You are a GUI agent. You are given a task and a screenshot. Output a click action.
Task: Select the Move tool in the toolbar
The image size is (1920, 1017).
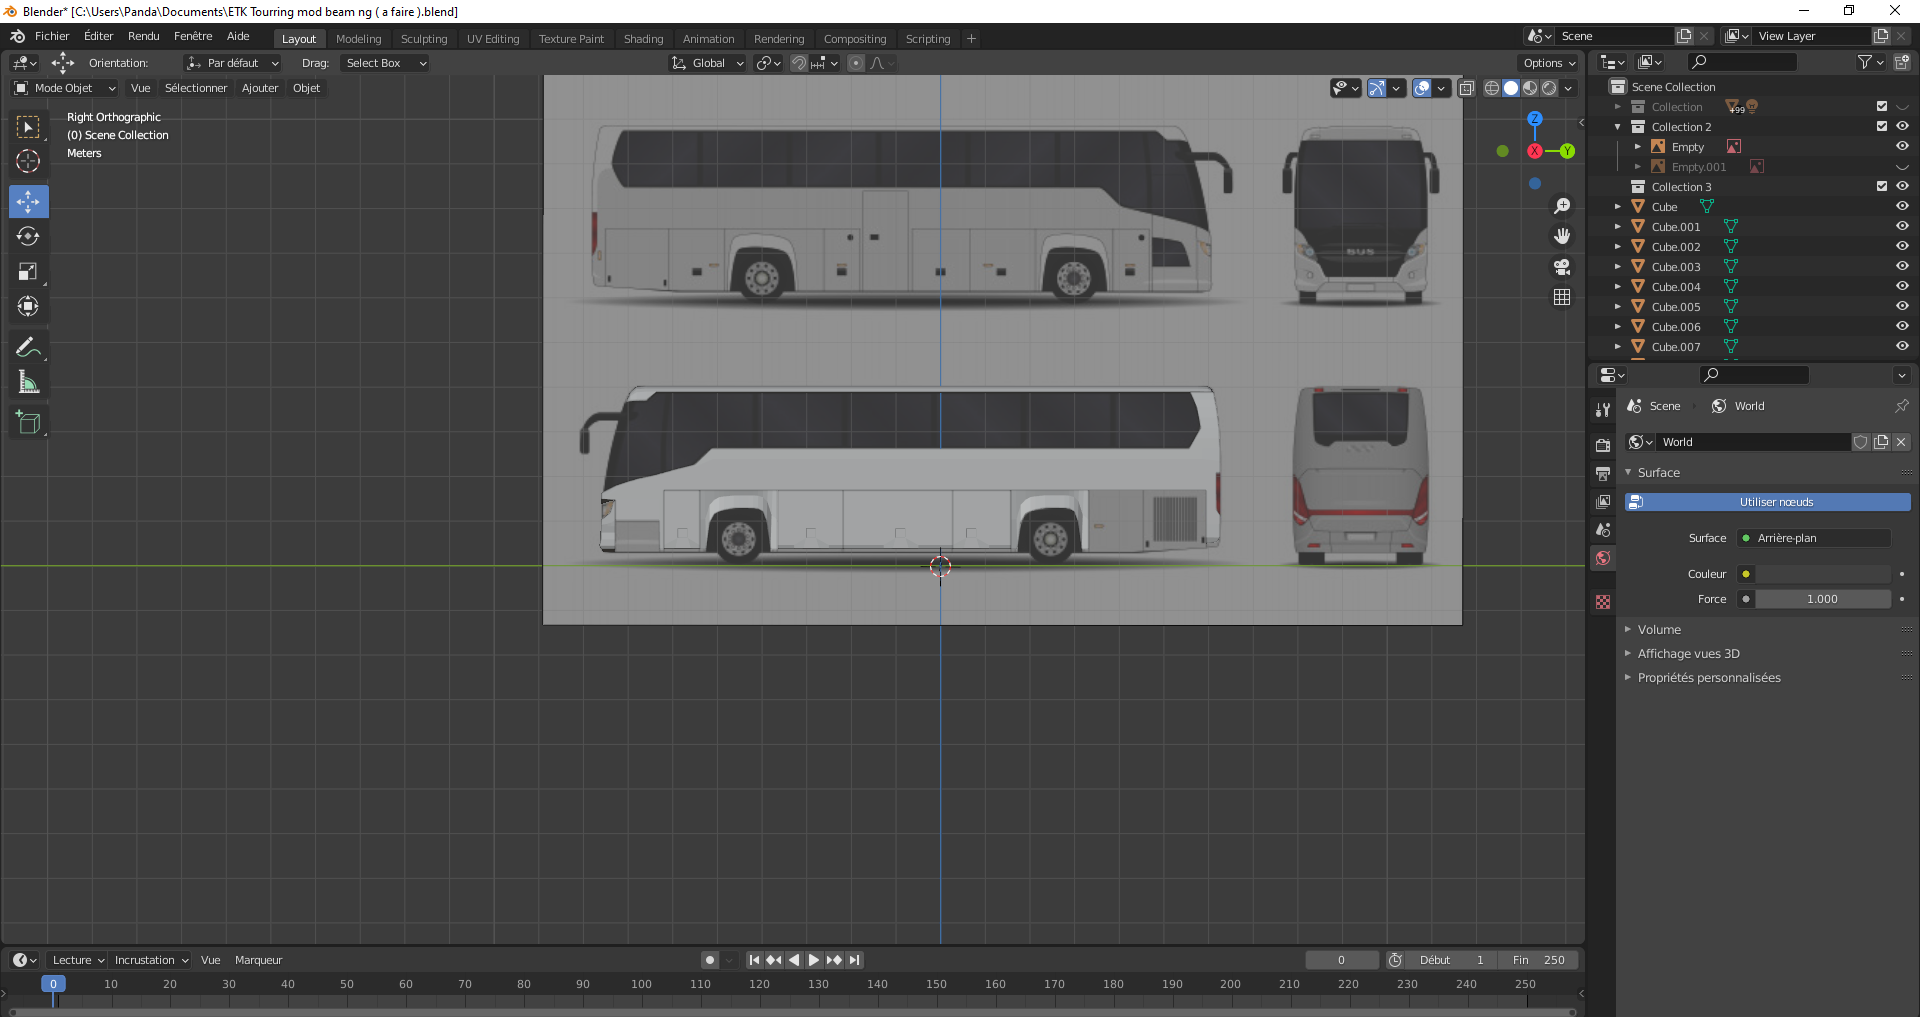point(28,202)
